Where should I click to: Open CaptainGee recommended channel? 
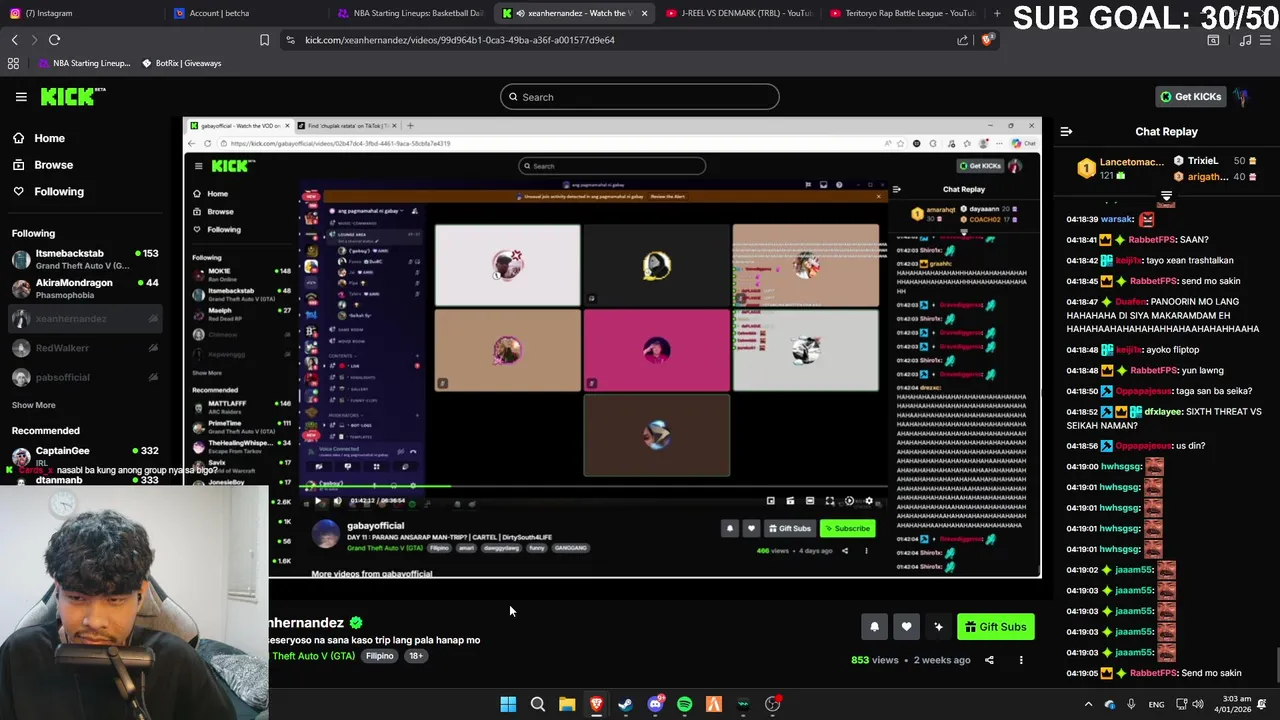click(85, 456)
